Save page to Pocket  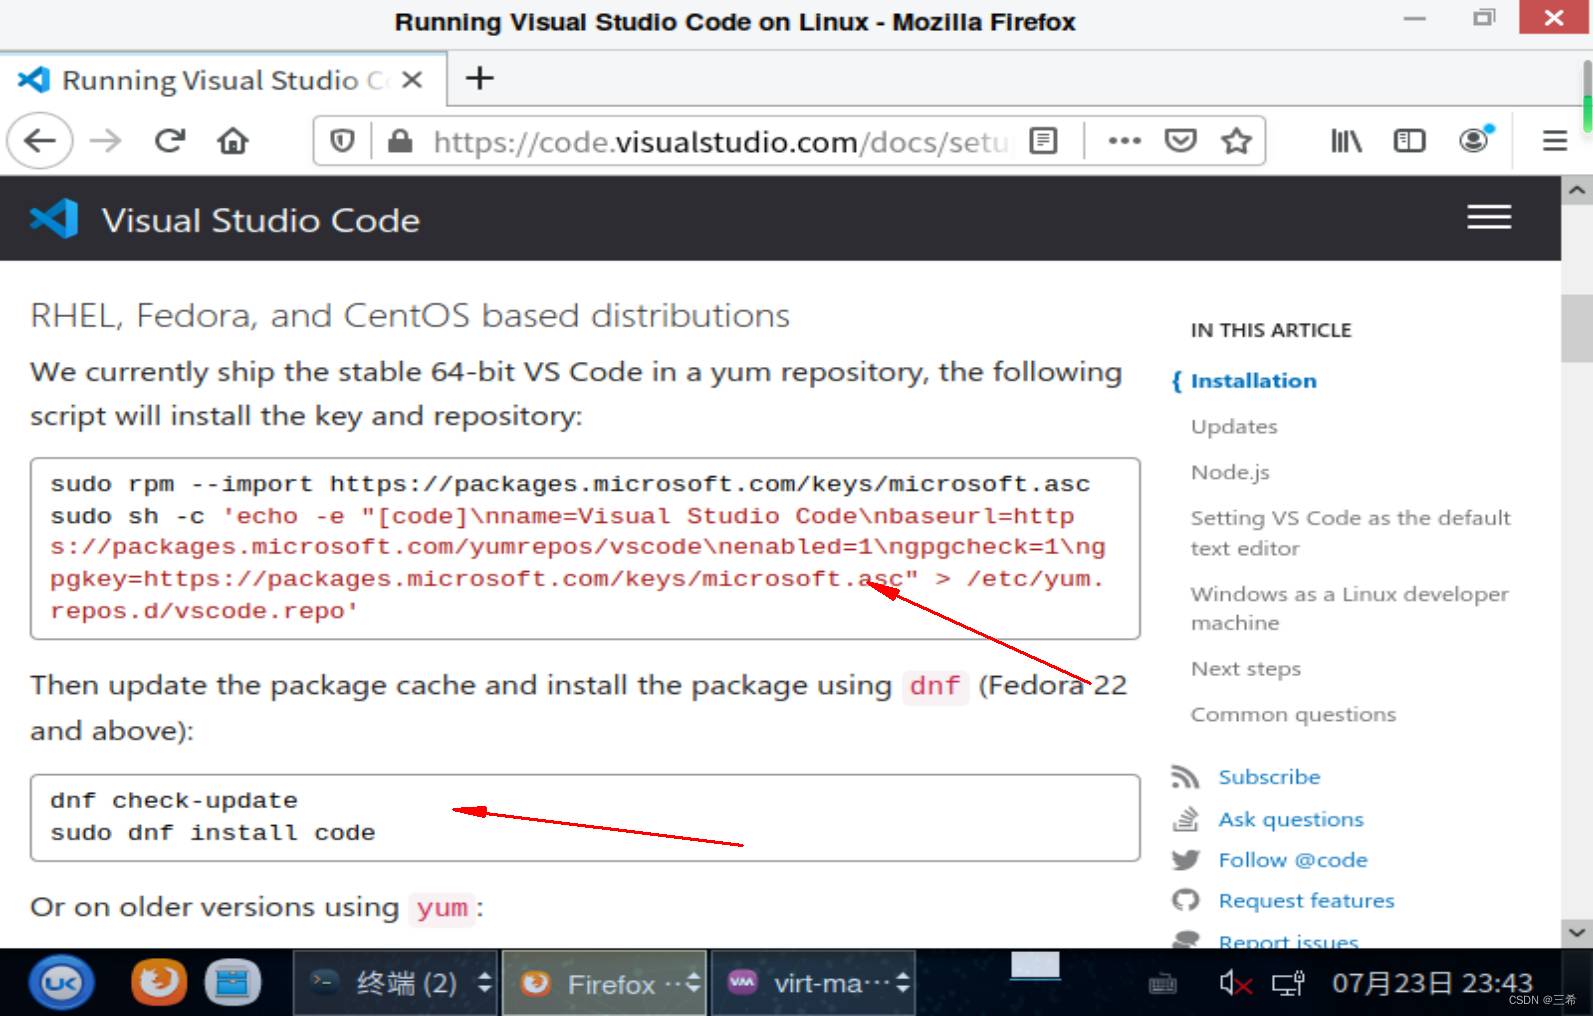pyautogui.click(x=1181, y=141)
